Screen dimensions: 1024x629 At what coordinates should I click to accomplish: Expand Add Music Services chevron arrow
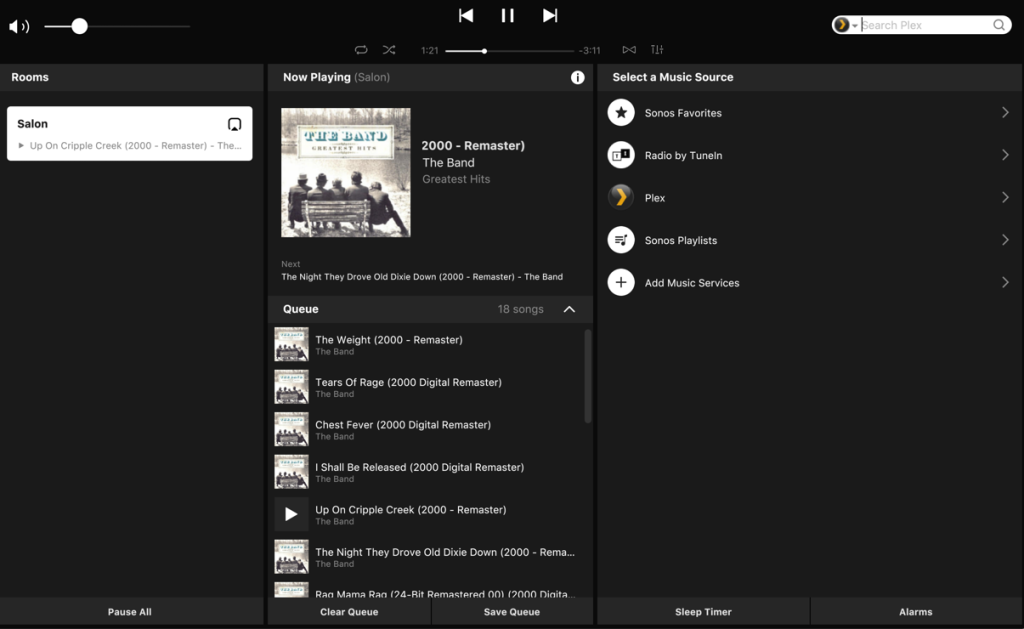point(1005,282)
